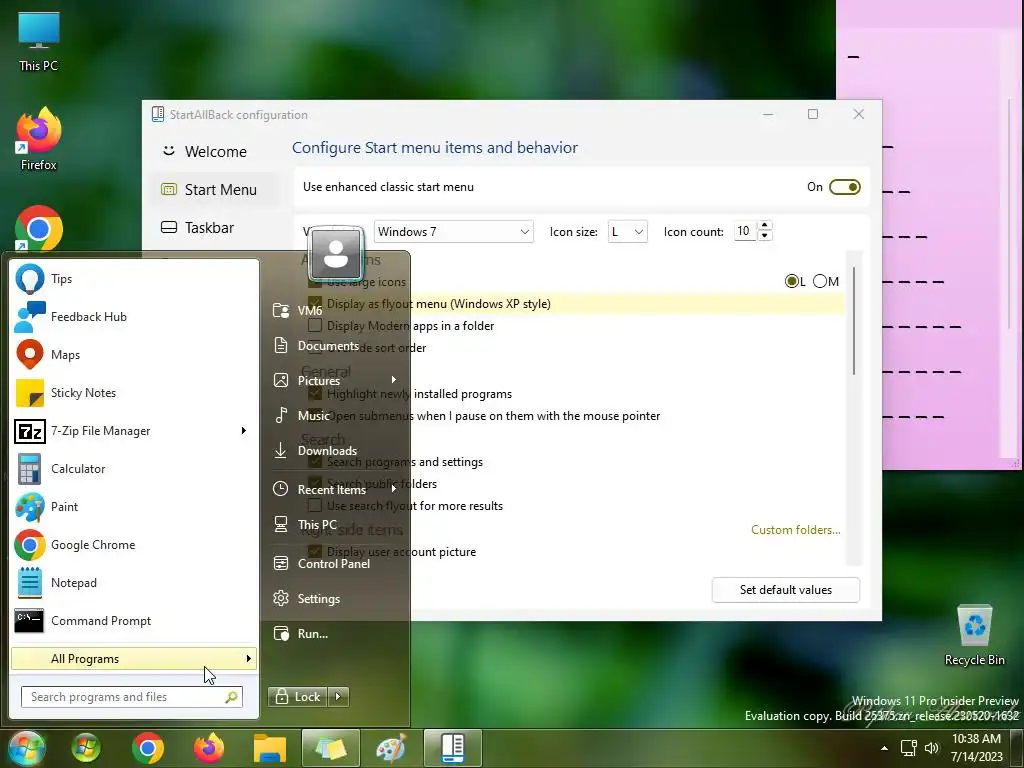Screen dimensions: 1024x768
Task: Click the Lock button
Action: click(x=298, y=697)
